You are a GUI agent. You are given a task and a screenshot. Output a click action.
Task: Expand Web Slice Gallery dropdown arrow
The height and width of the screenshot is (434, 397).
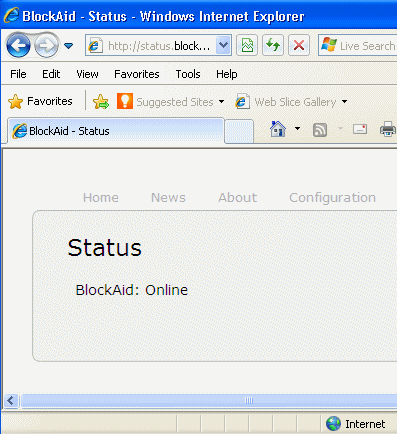pos(345,101)
